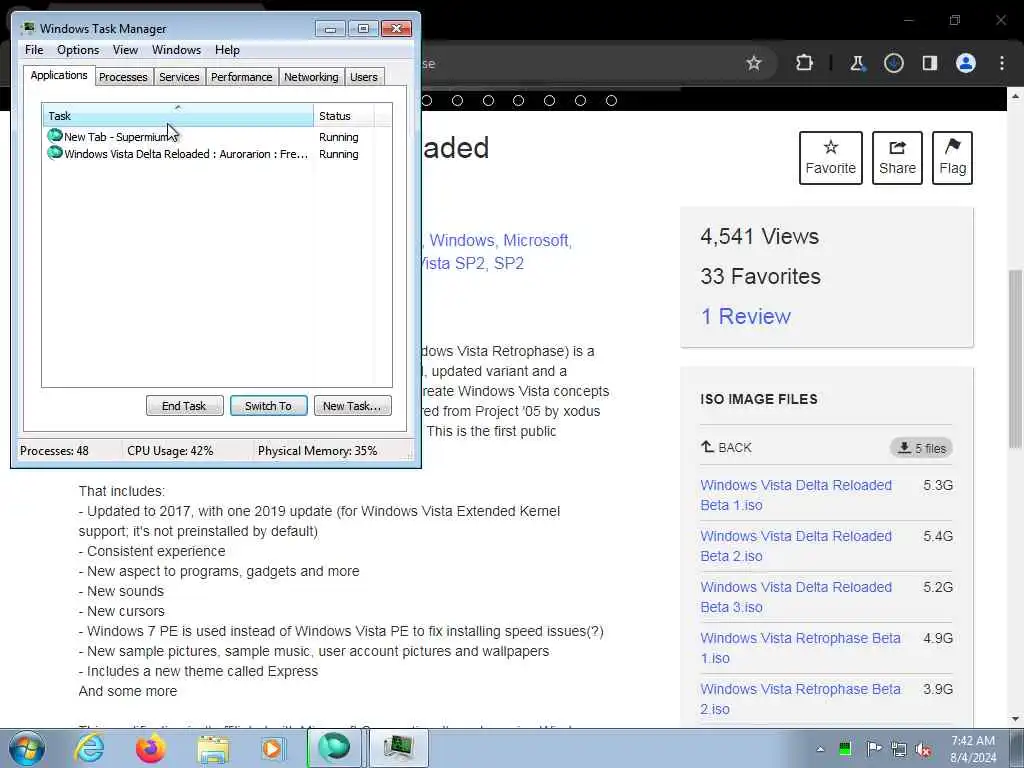Switch to the Networking tab

(311, 77)
